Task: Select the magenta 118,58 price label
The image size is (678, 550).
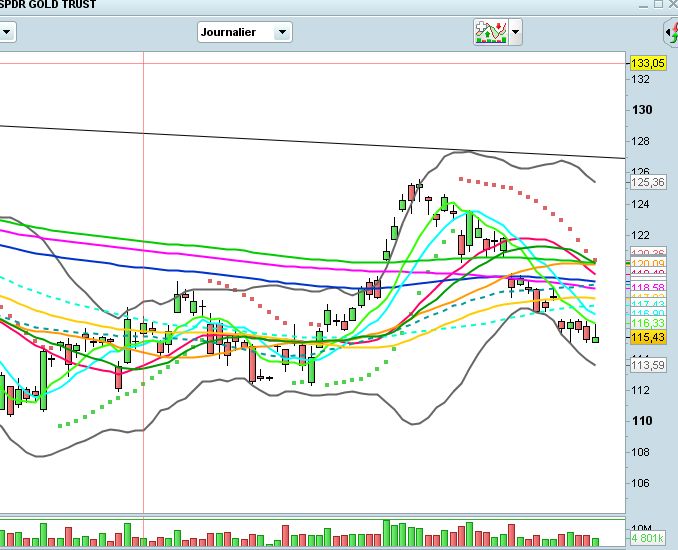Action: 647,288
